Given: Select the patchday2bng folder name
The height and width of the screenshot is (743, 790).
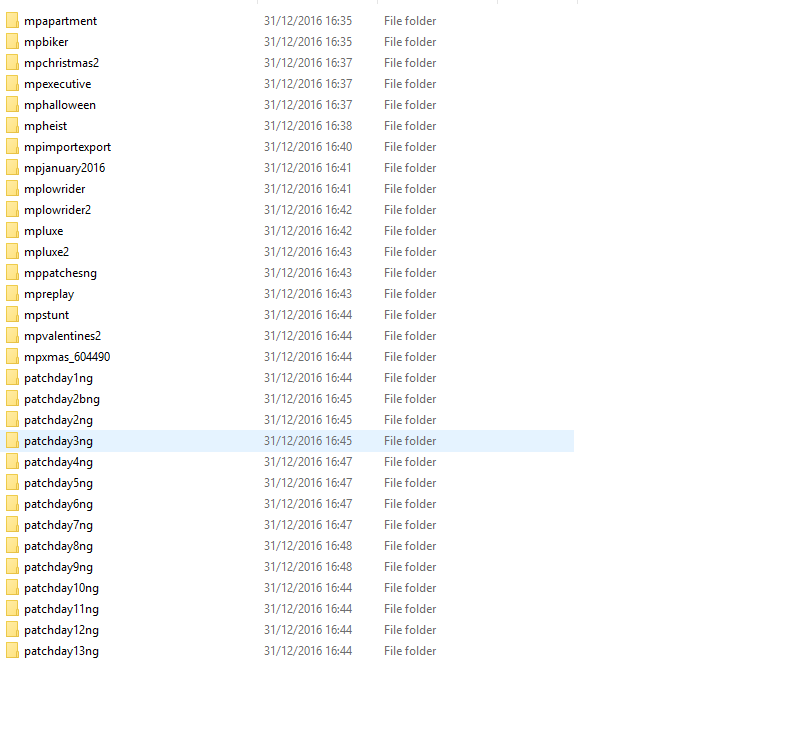Looking at the screenshot, I should 62,399.
